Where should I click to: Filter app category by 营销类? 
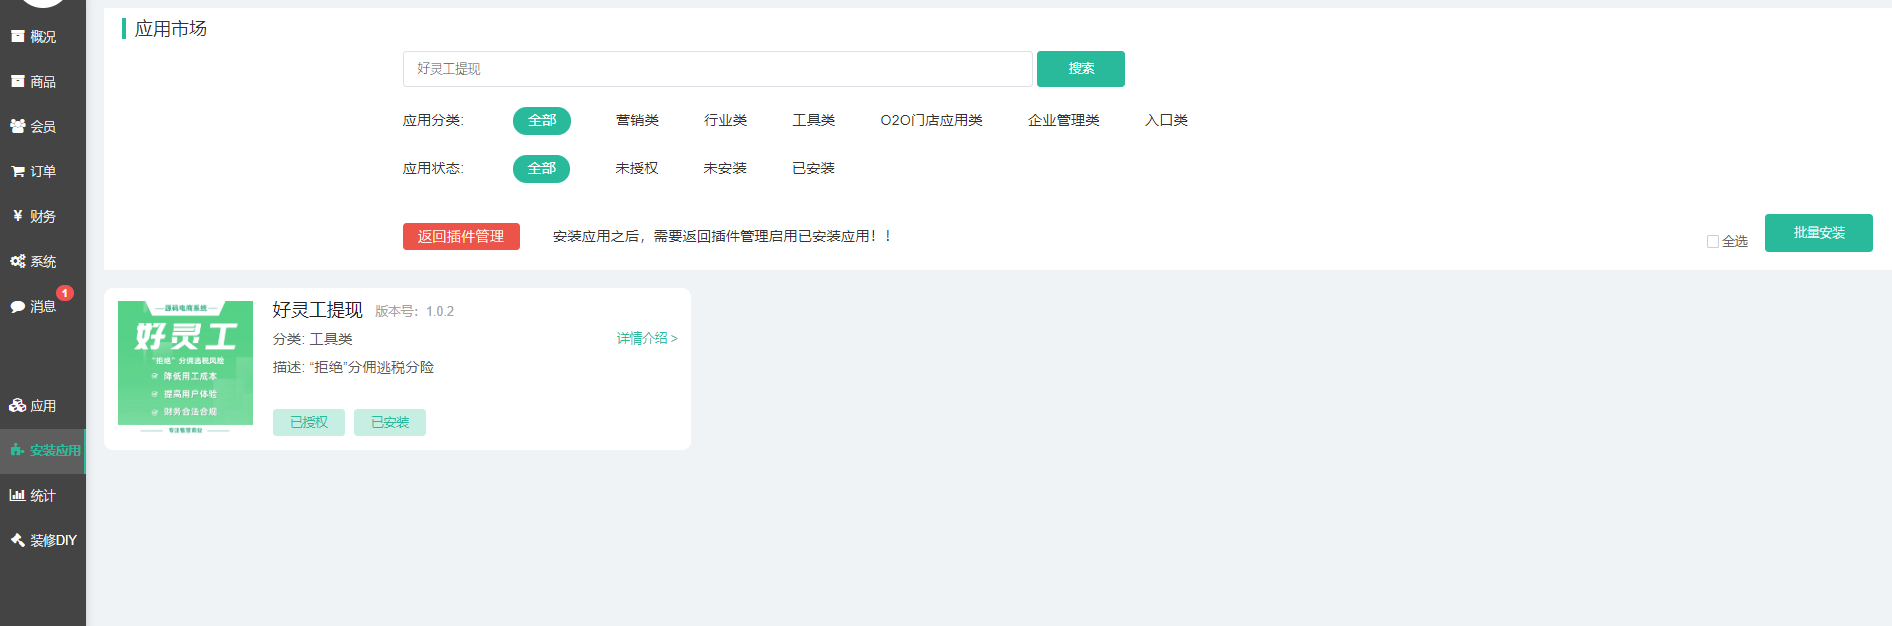637,120
